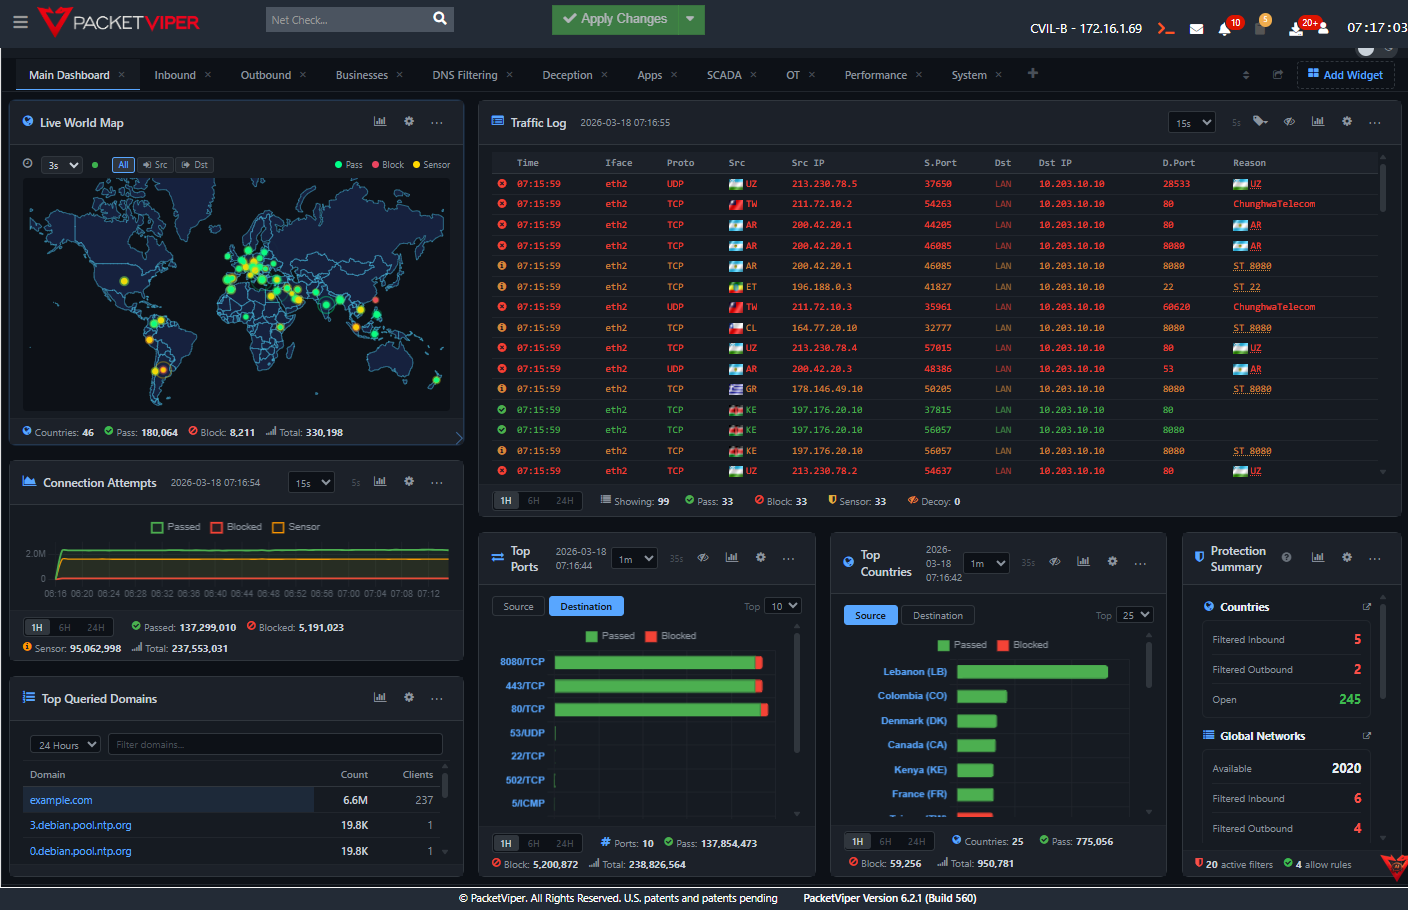Switch world map filter to Src only
Screen dimensions: 1408x910
156,164
